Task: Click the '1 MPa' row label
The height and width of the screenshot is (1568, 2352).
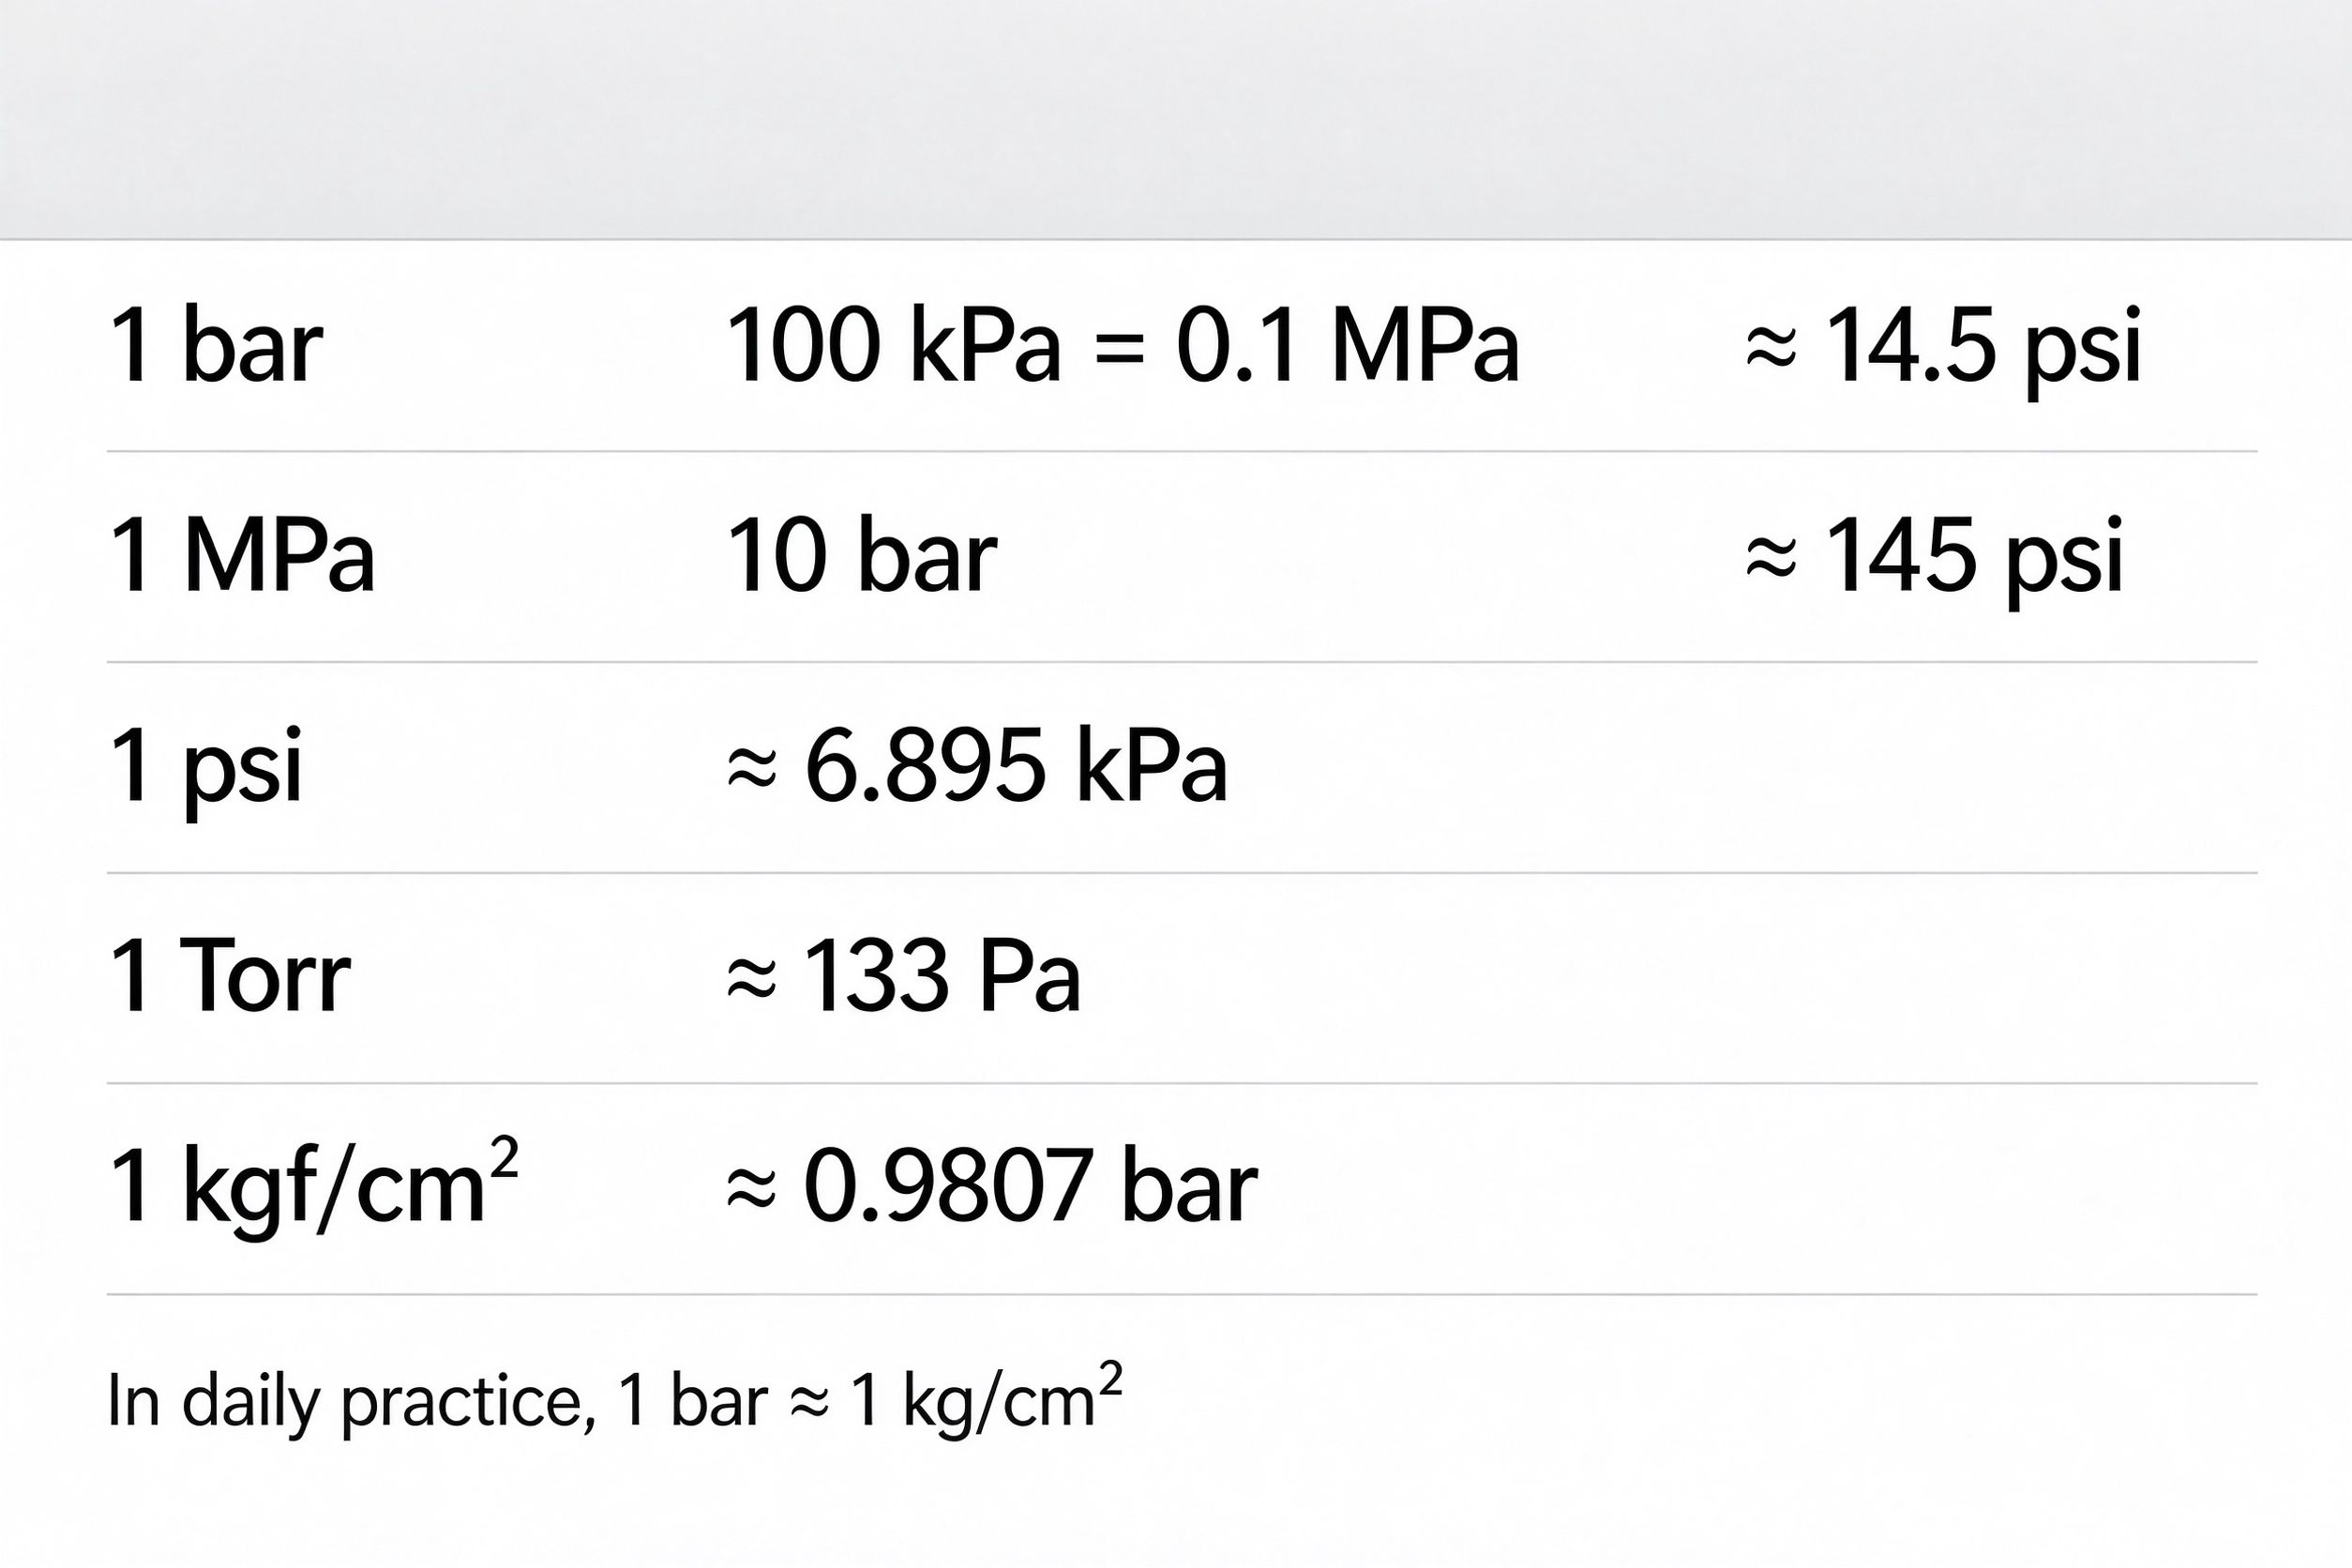Action: pyautogui.click(x=241, y=555)
